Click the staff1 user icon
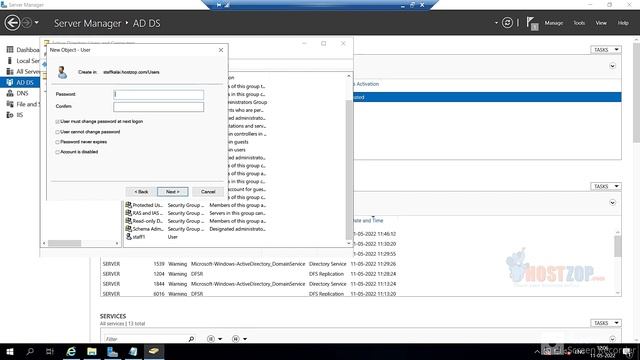The width and height of the screenshot is (640, 360). point(129,237)
